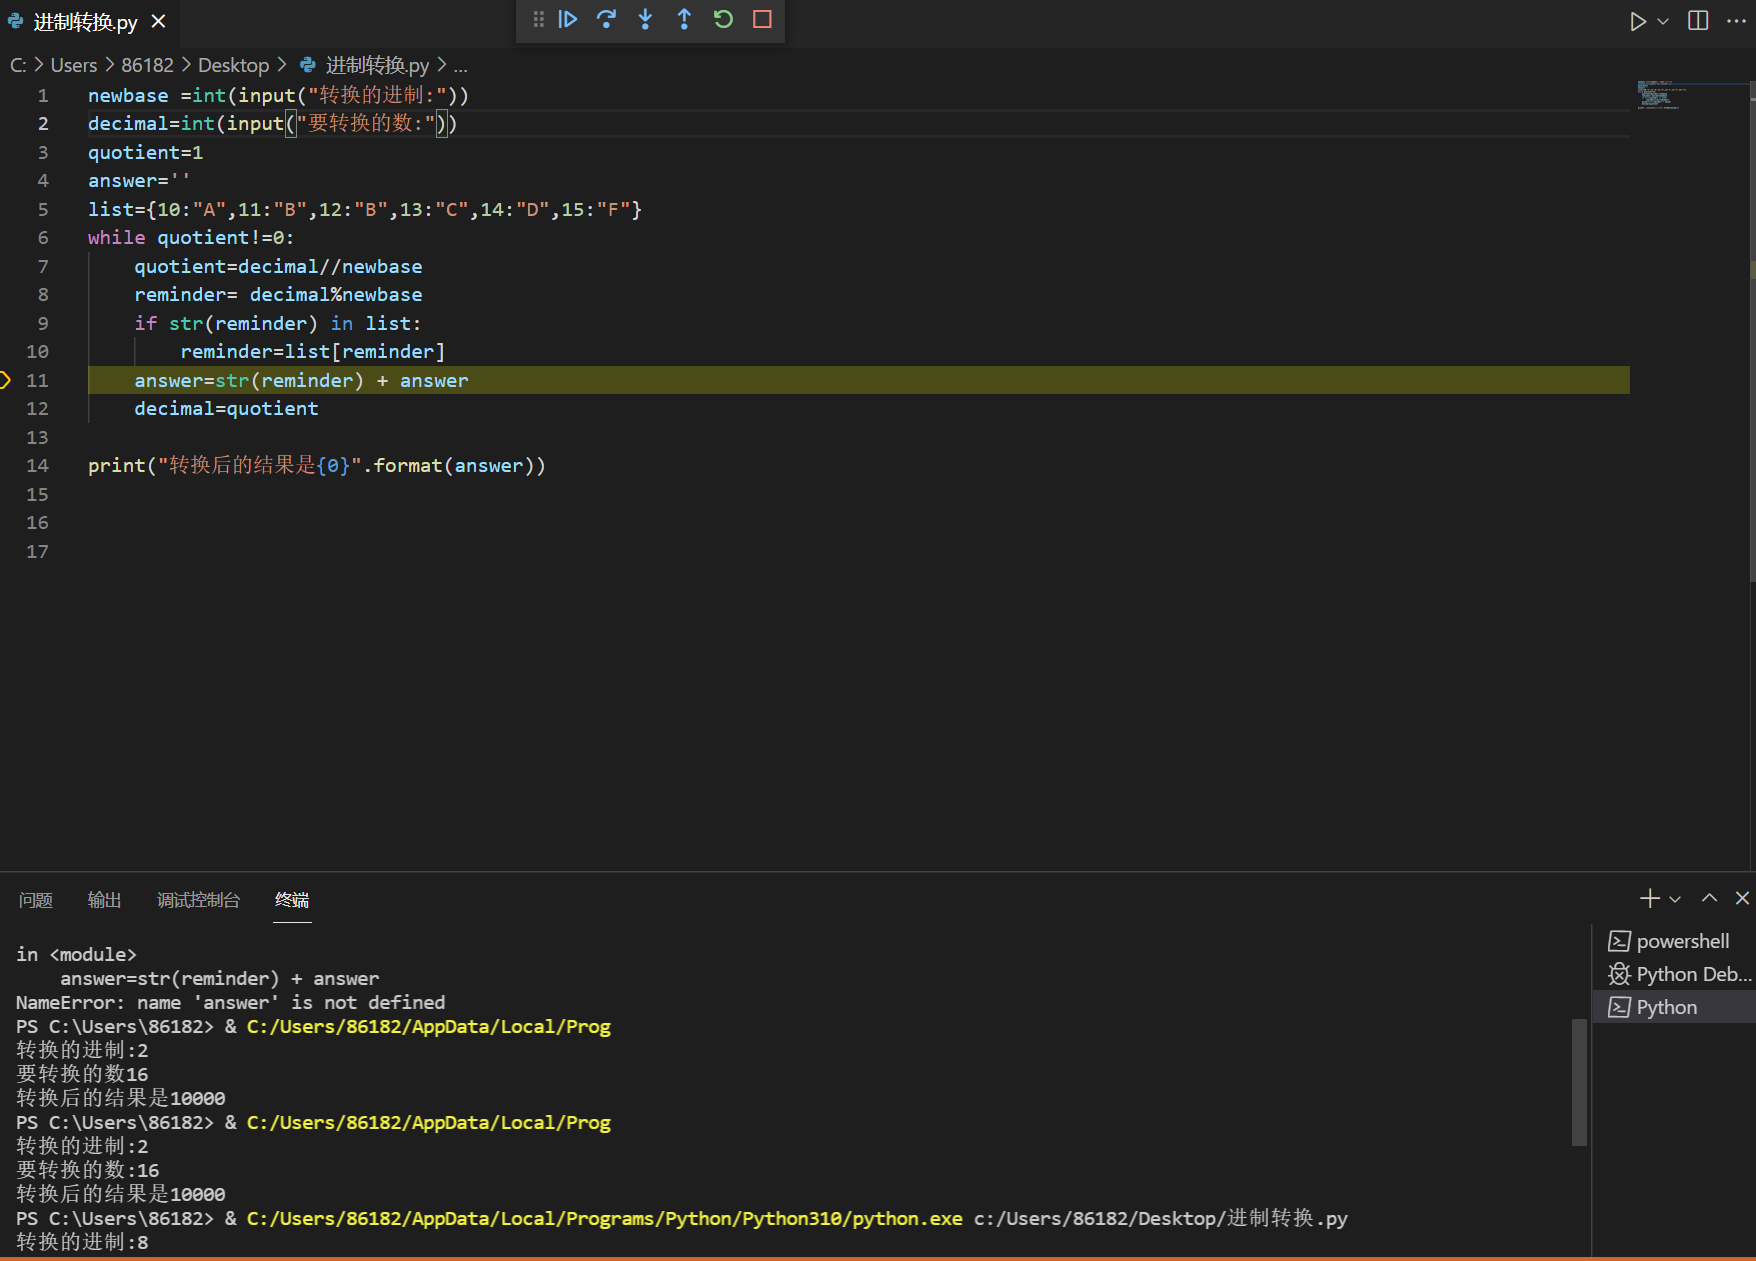Click the Step Into debug icon
1756x1261 pixels.
(x=645, y=19)
